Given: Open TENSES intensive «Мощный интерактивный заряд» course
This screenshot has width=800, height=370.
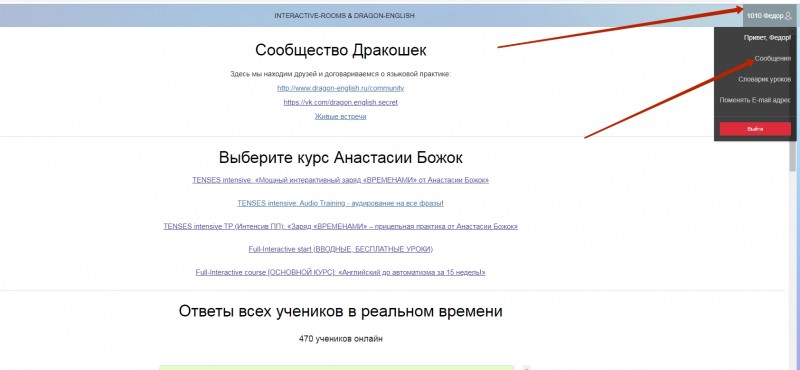Looking at the screenshot, I should click(x=340, y=180).
